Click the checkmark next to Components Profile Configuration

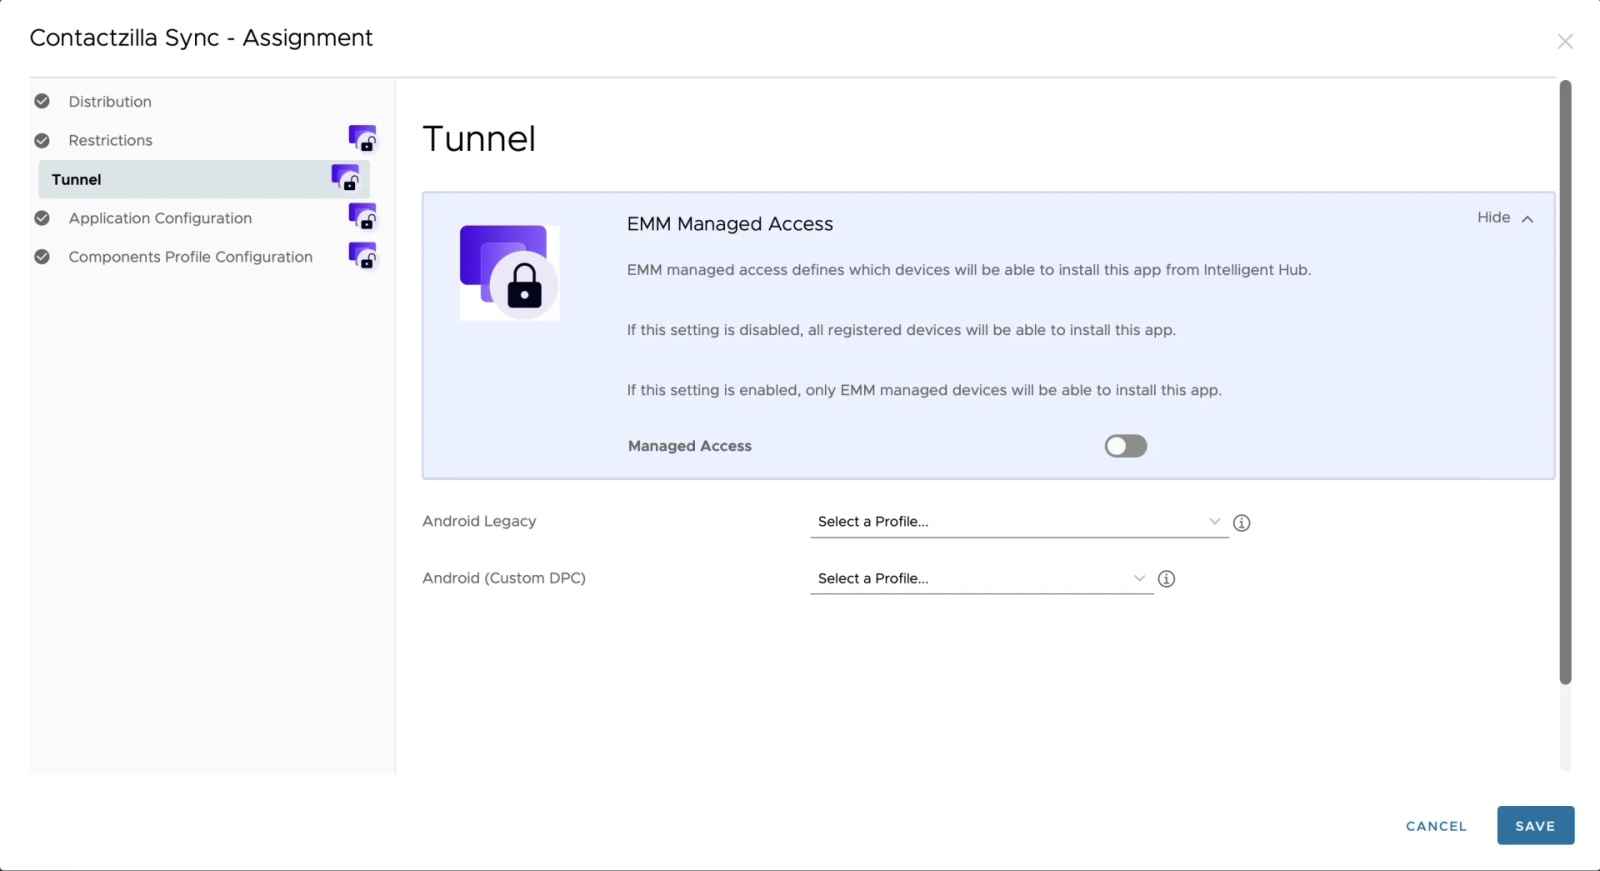(42, 257)
